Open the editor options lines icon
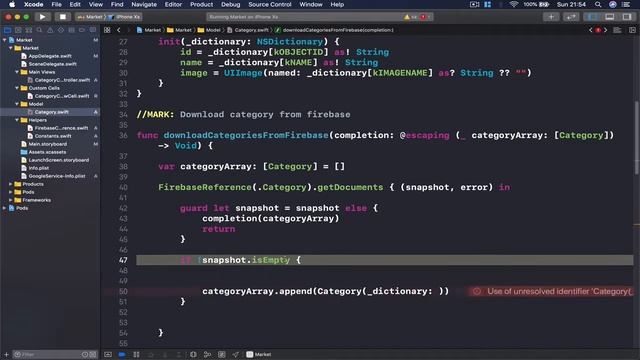 (x=617, y=30)
